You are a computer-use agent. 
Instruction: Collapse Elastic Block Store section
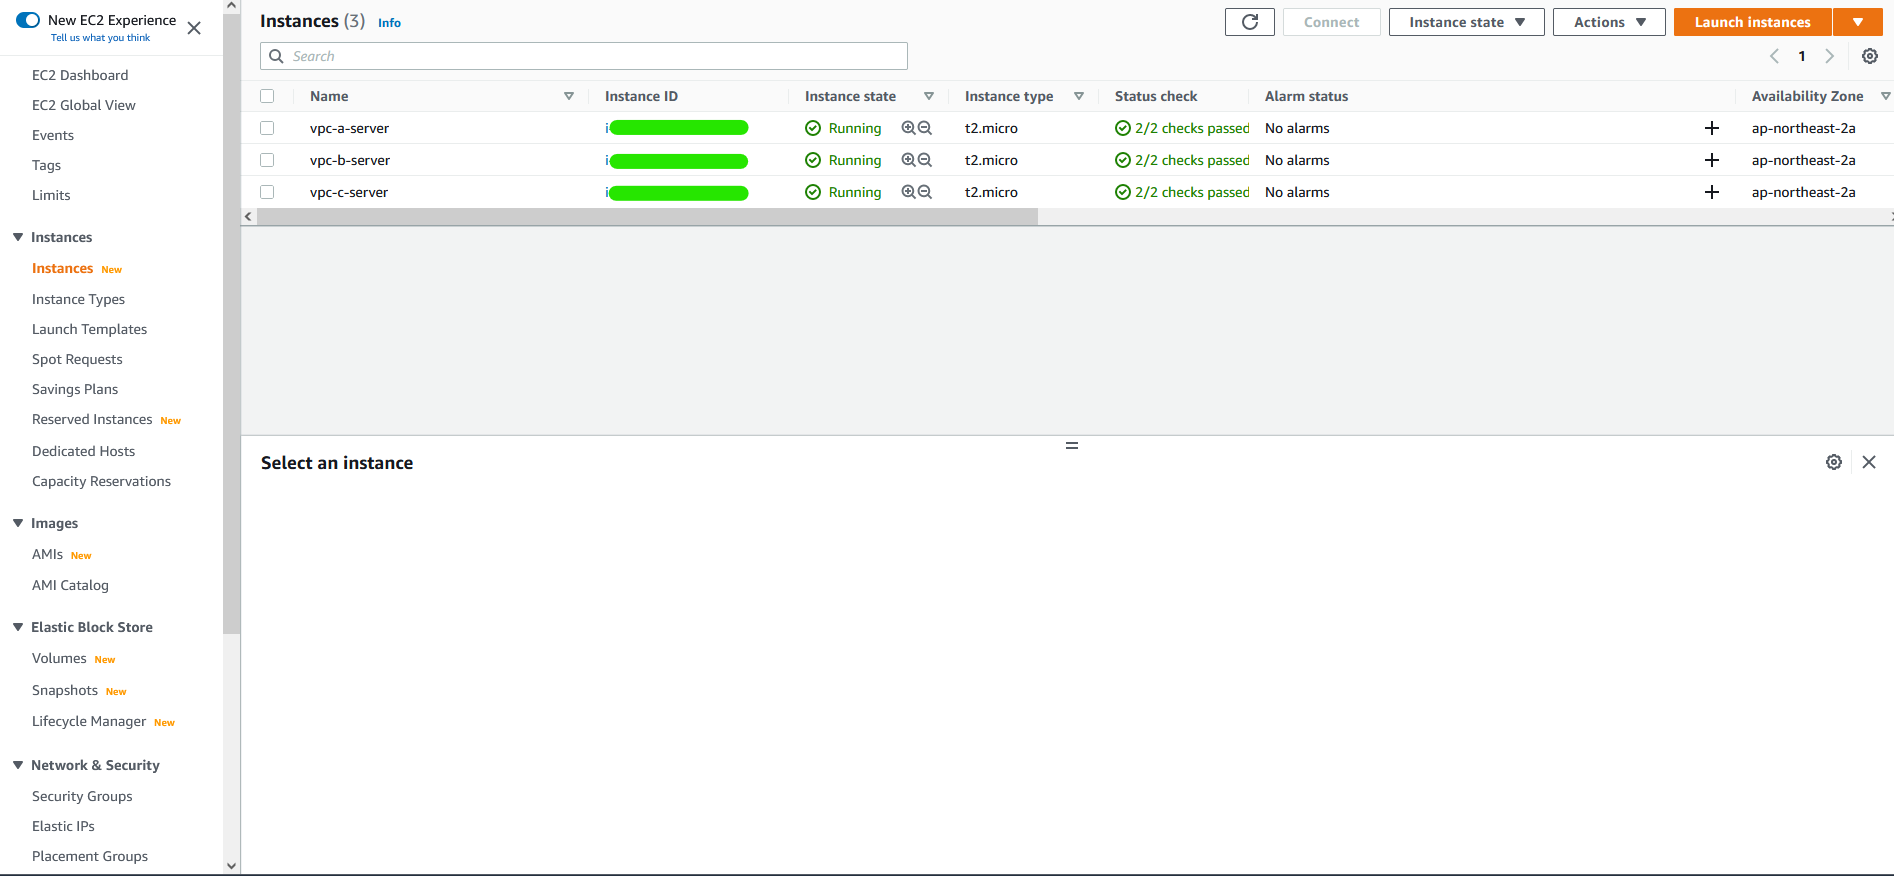18,627
